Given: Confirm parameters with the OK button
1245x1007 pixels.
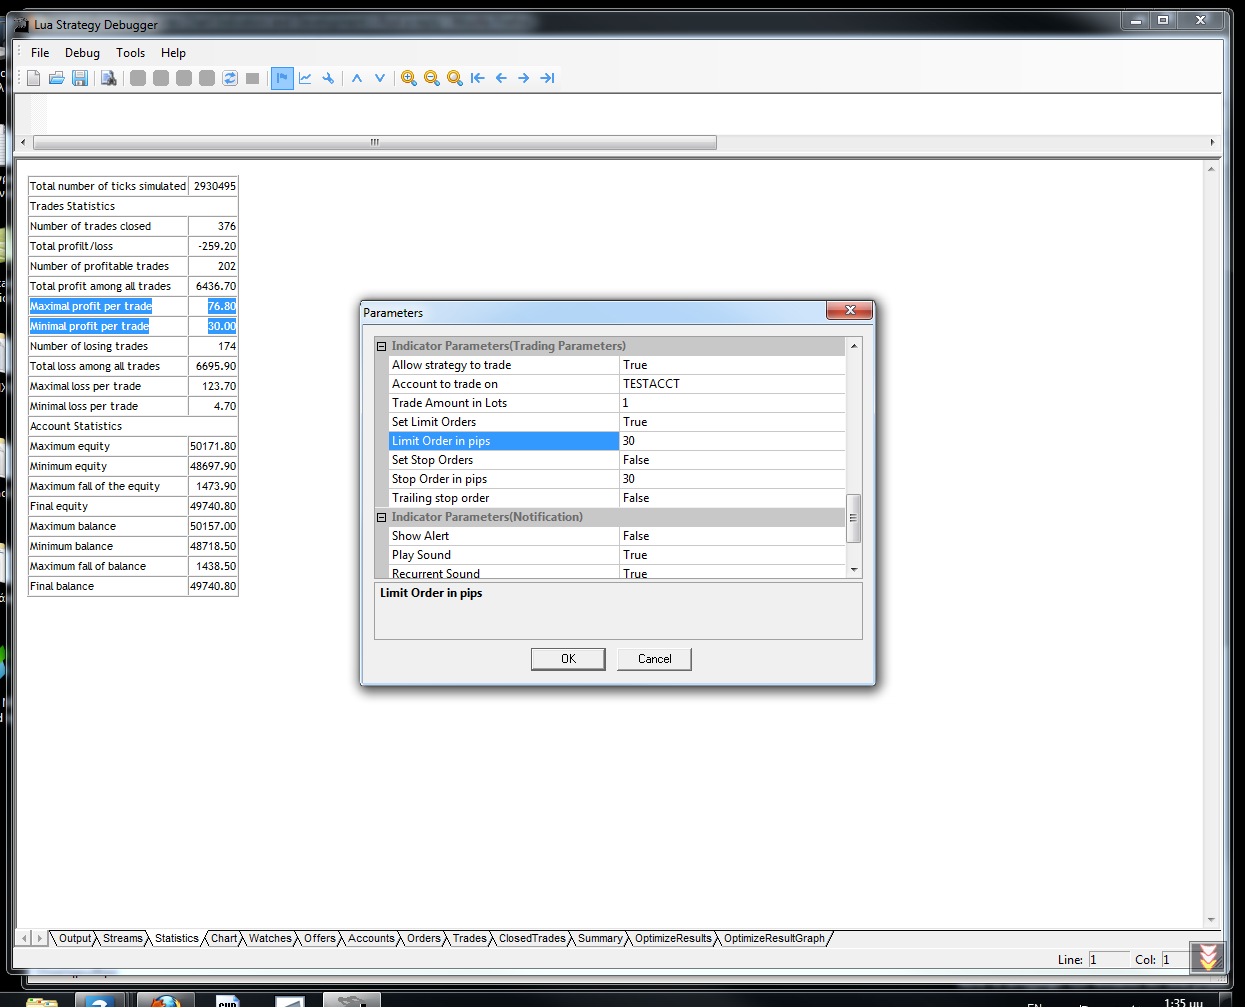Looking at the screenshot, I should [x=568, y=659].
